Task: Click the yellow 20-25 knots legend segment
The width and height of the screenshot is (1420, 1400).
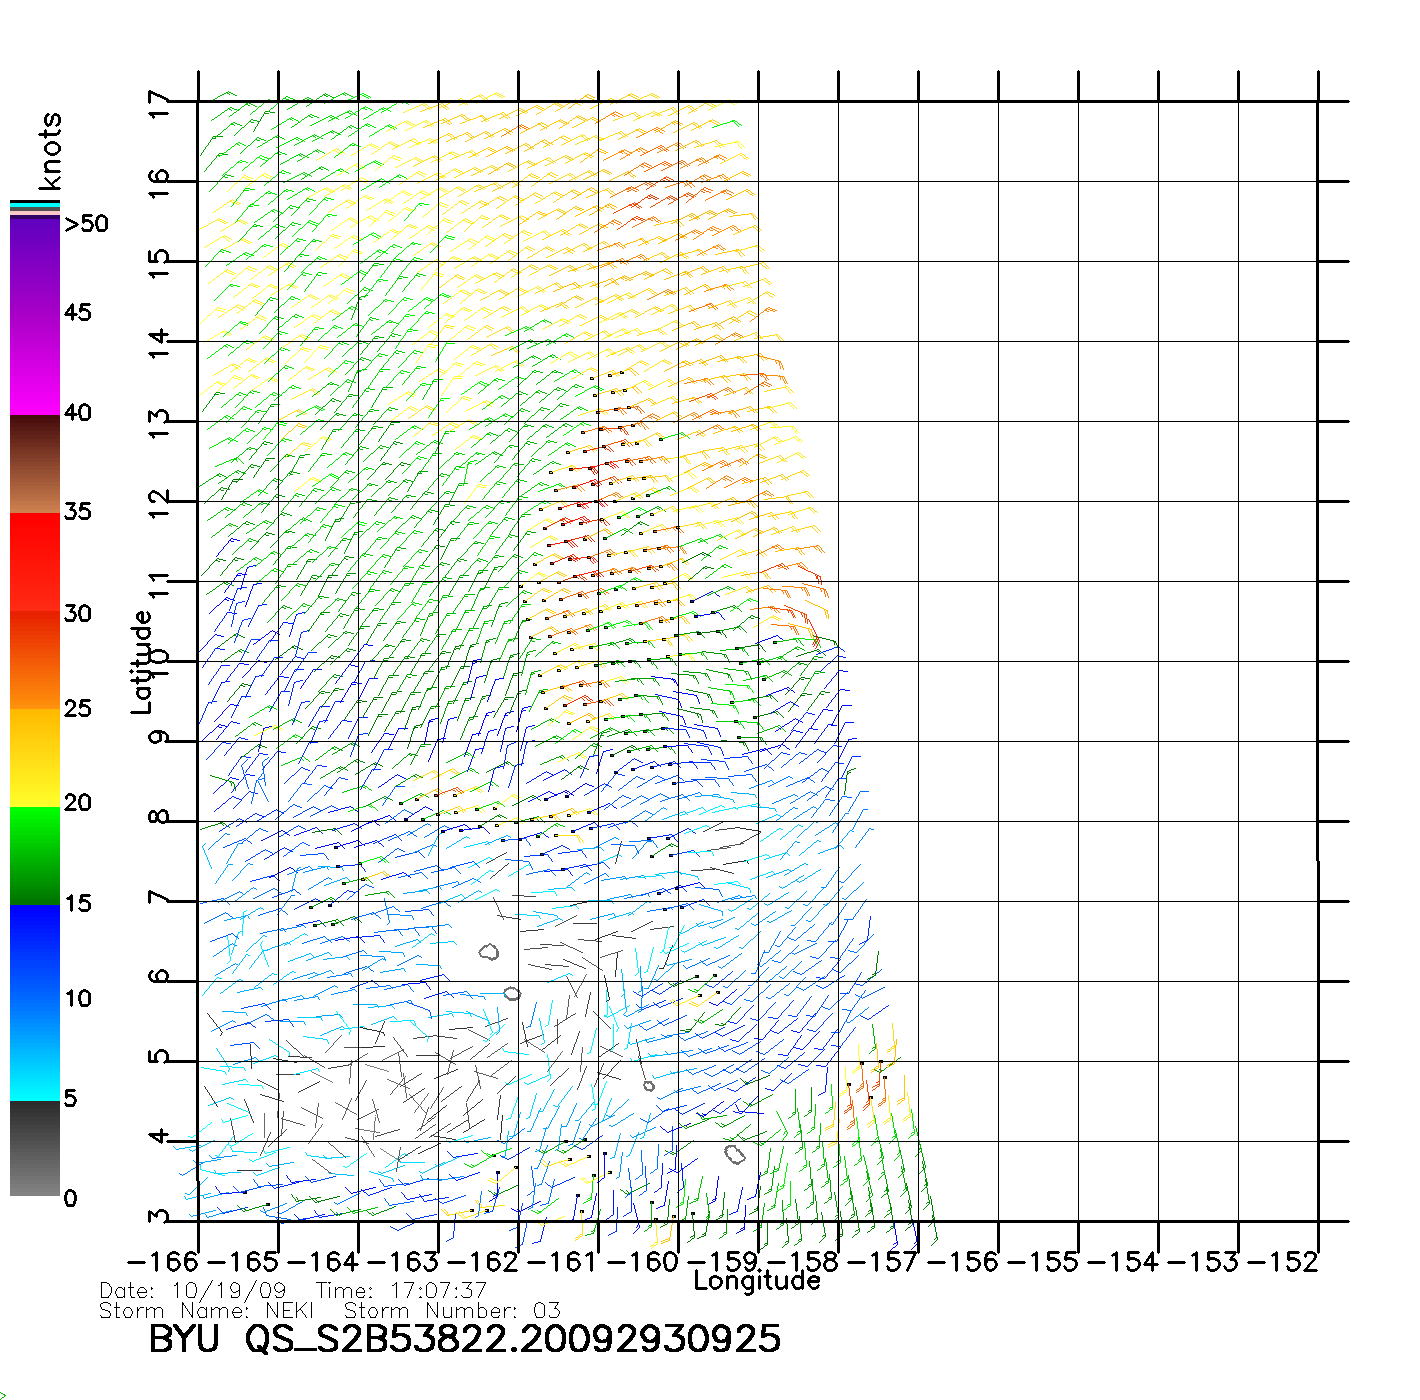Action: coord(35,757)
